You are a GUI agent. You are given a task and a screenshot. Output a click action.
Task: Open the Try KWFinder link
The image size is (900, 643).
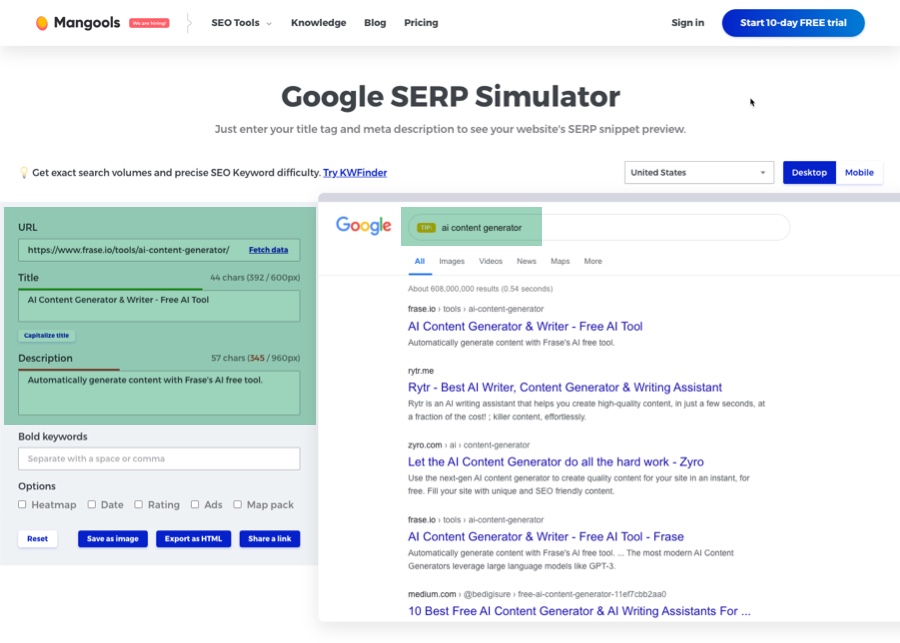[x=355, y=173]
